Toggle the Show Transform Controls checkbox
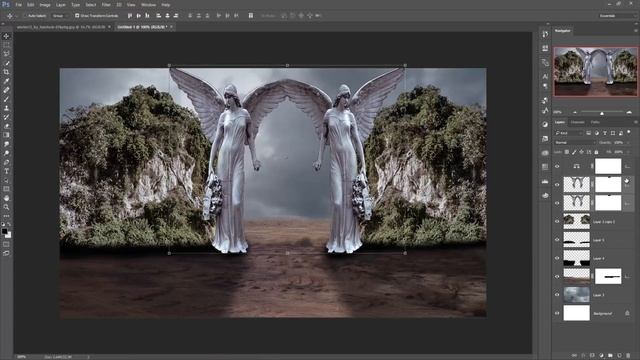 (x=77, y=16)
